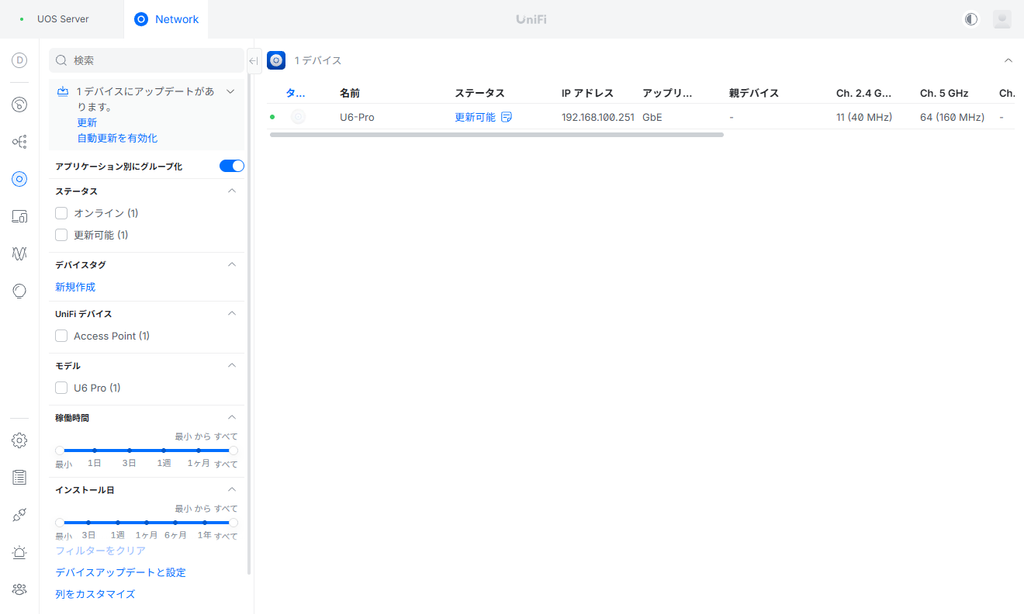Collapse the モデル filter section

232,365
